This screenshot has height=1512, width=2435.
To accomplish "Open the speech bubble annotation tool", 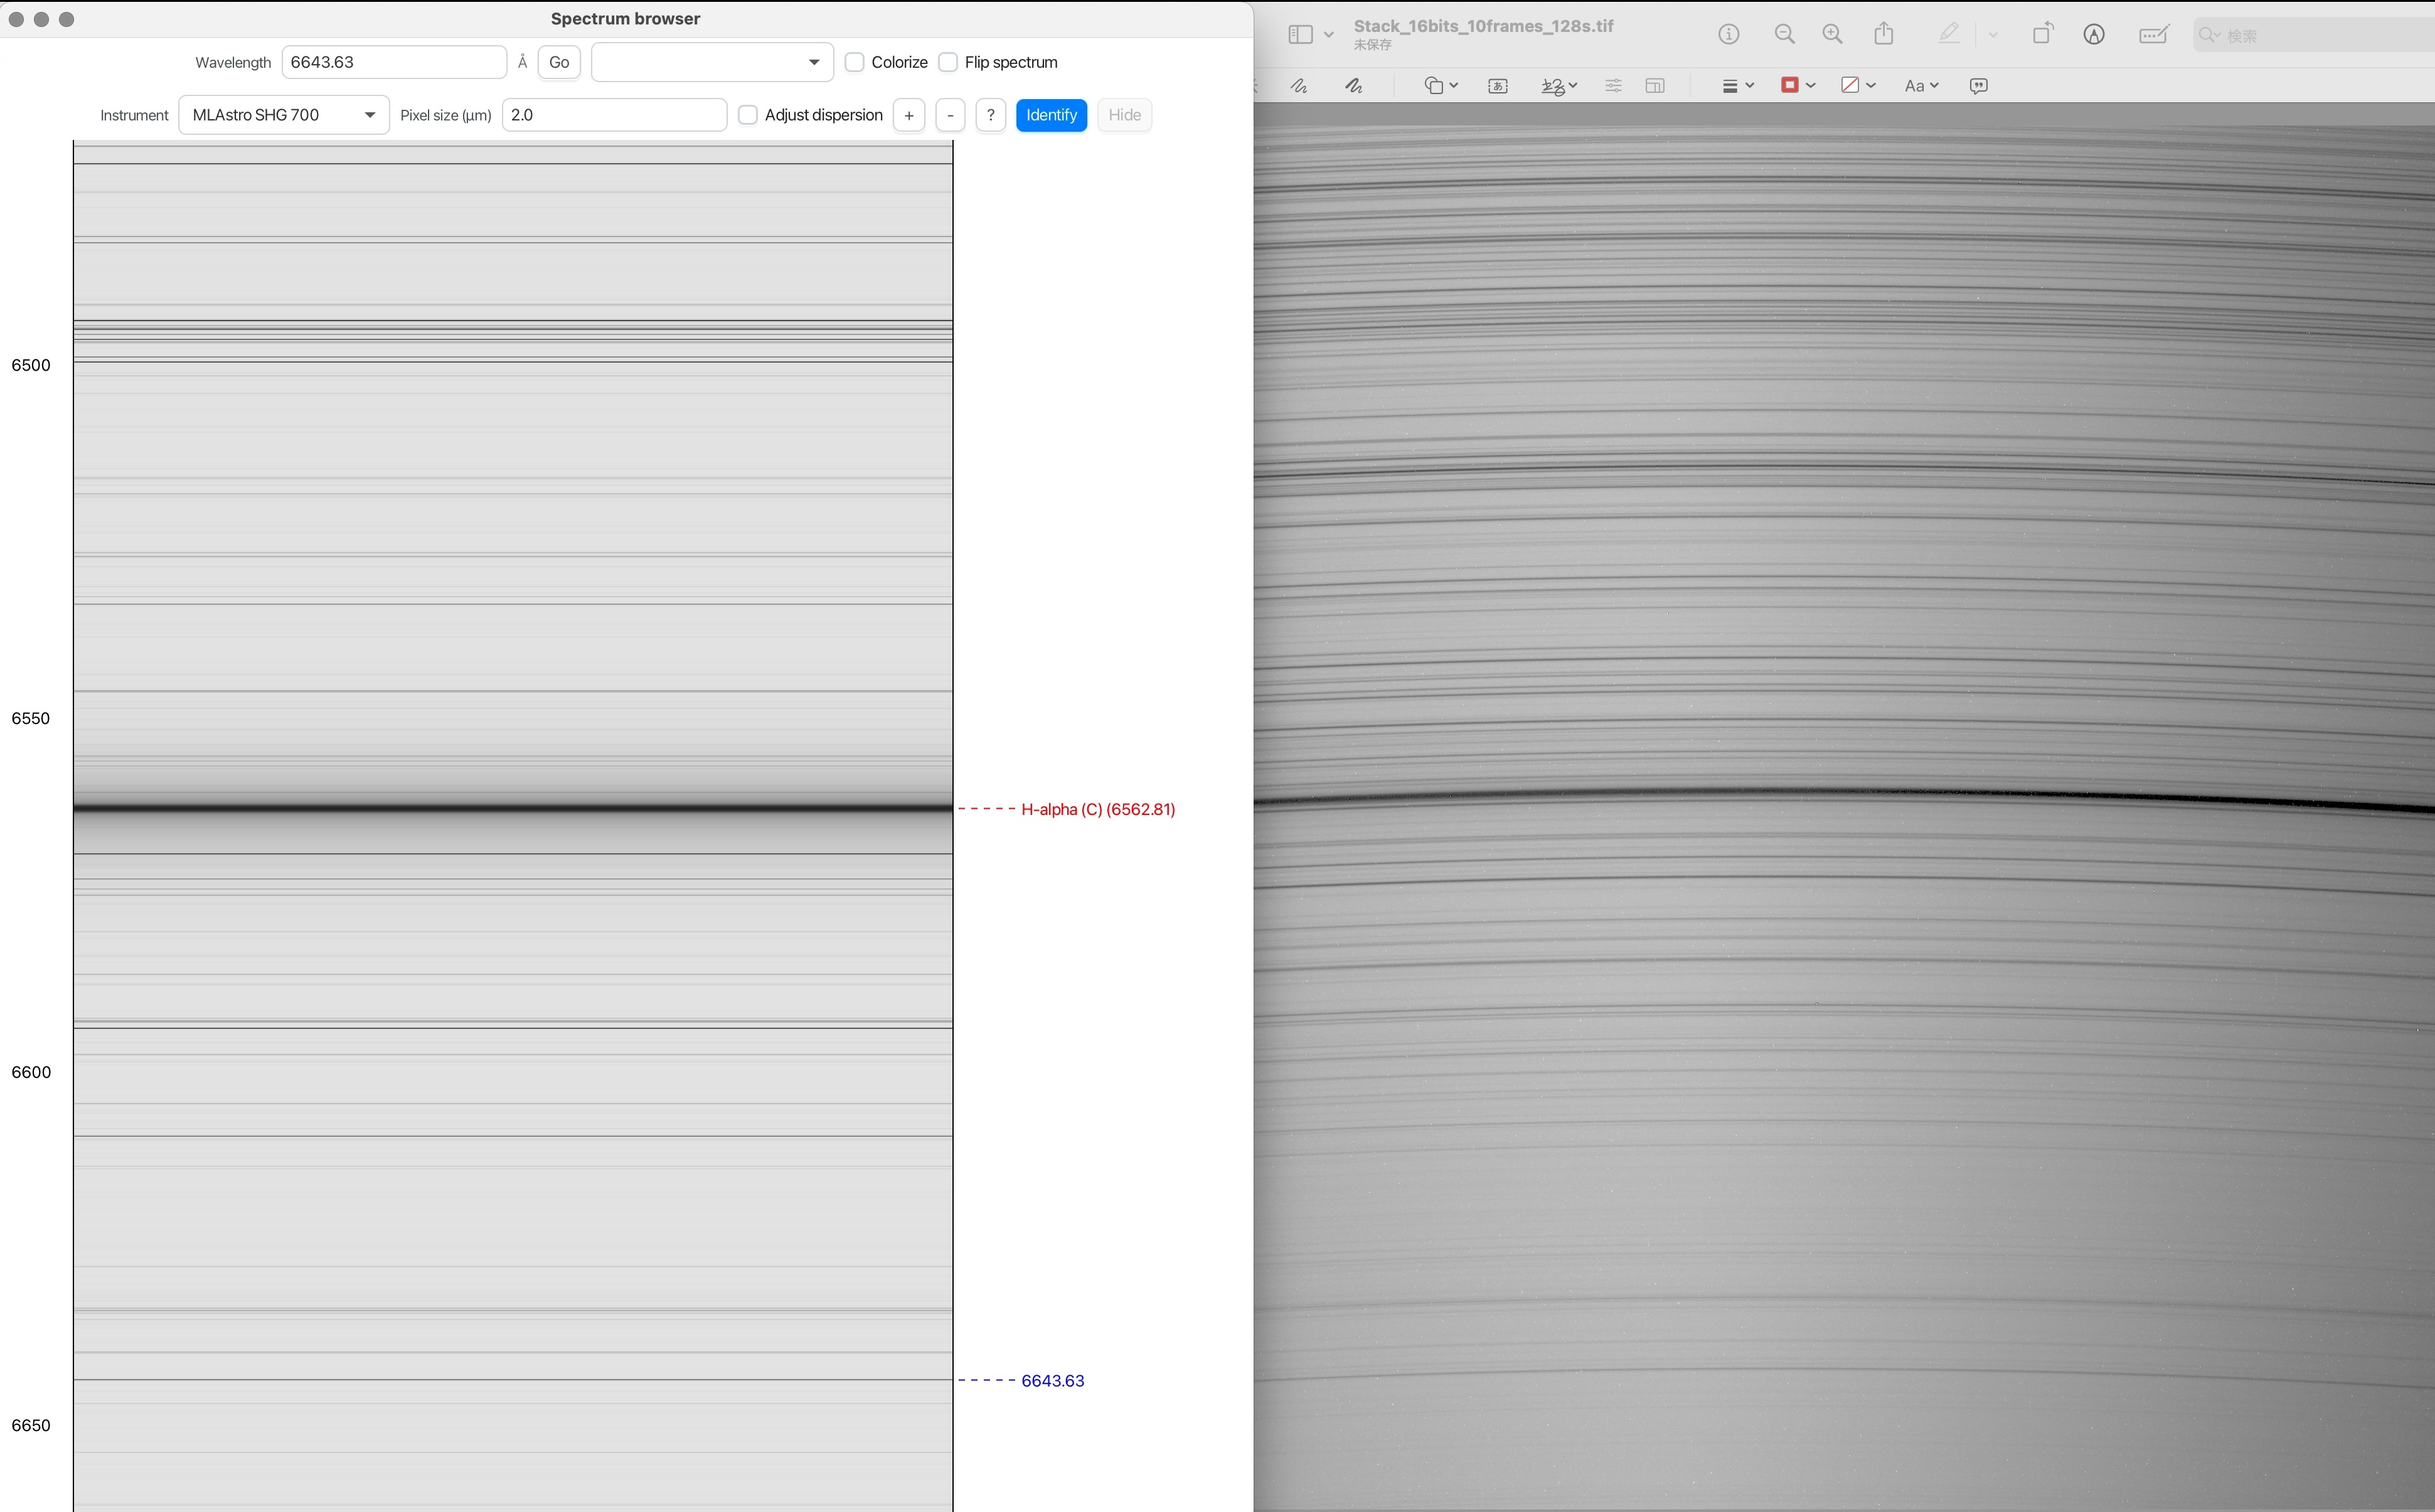I will coord(1978,86).
